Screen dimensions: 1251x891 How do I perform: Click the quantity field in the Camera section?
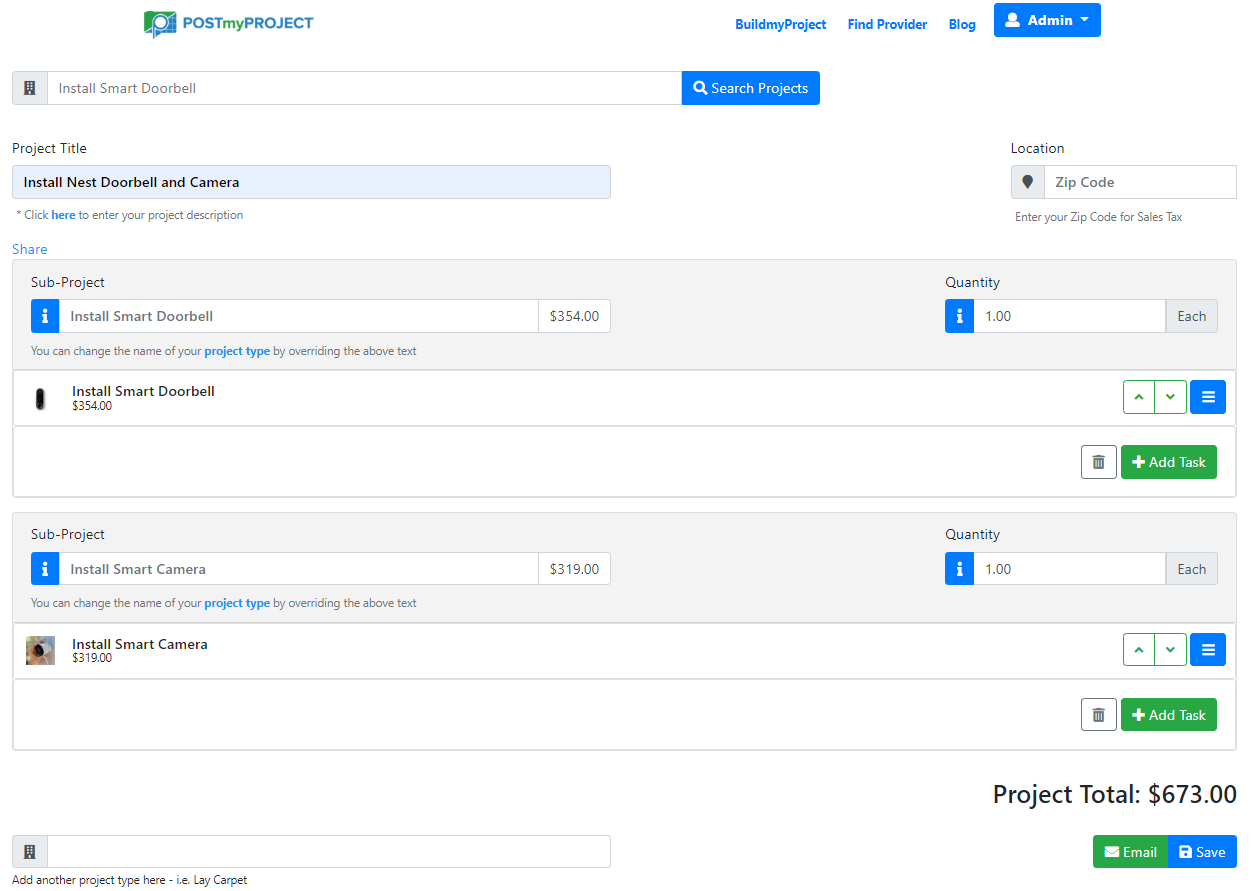(1070, 569)
